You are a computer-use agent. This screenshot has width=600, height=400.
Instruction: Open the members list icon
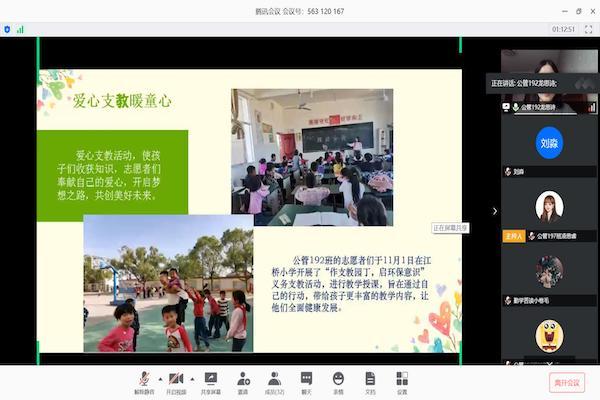274,379
